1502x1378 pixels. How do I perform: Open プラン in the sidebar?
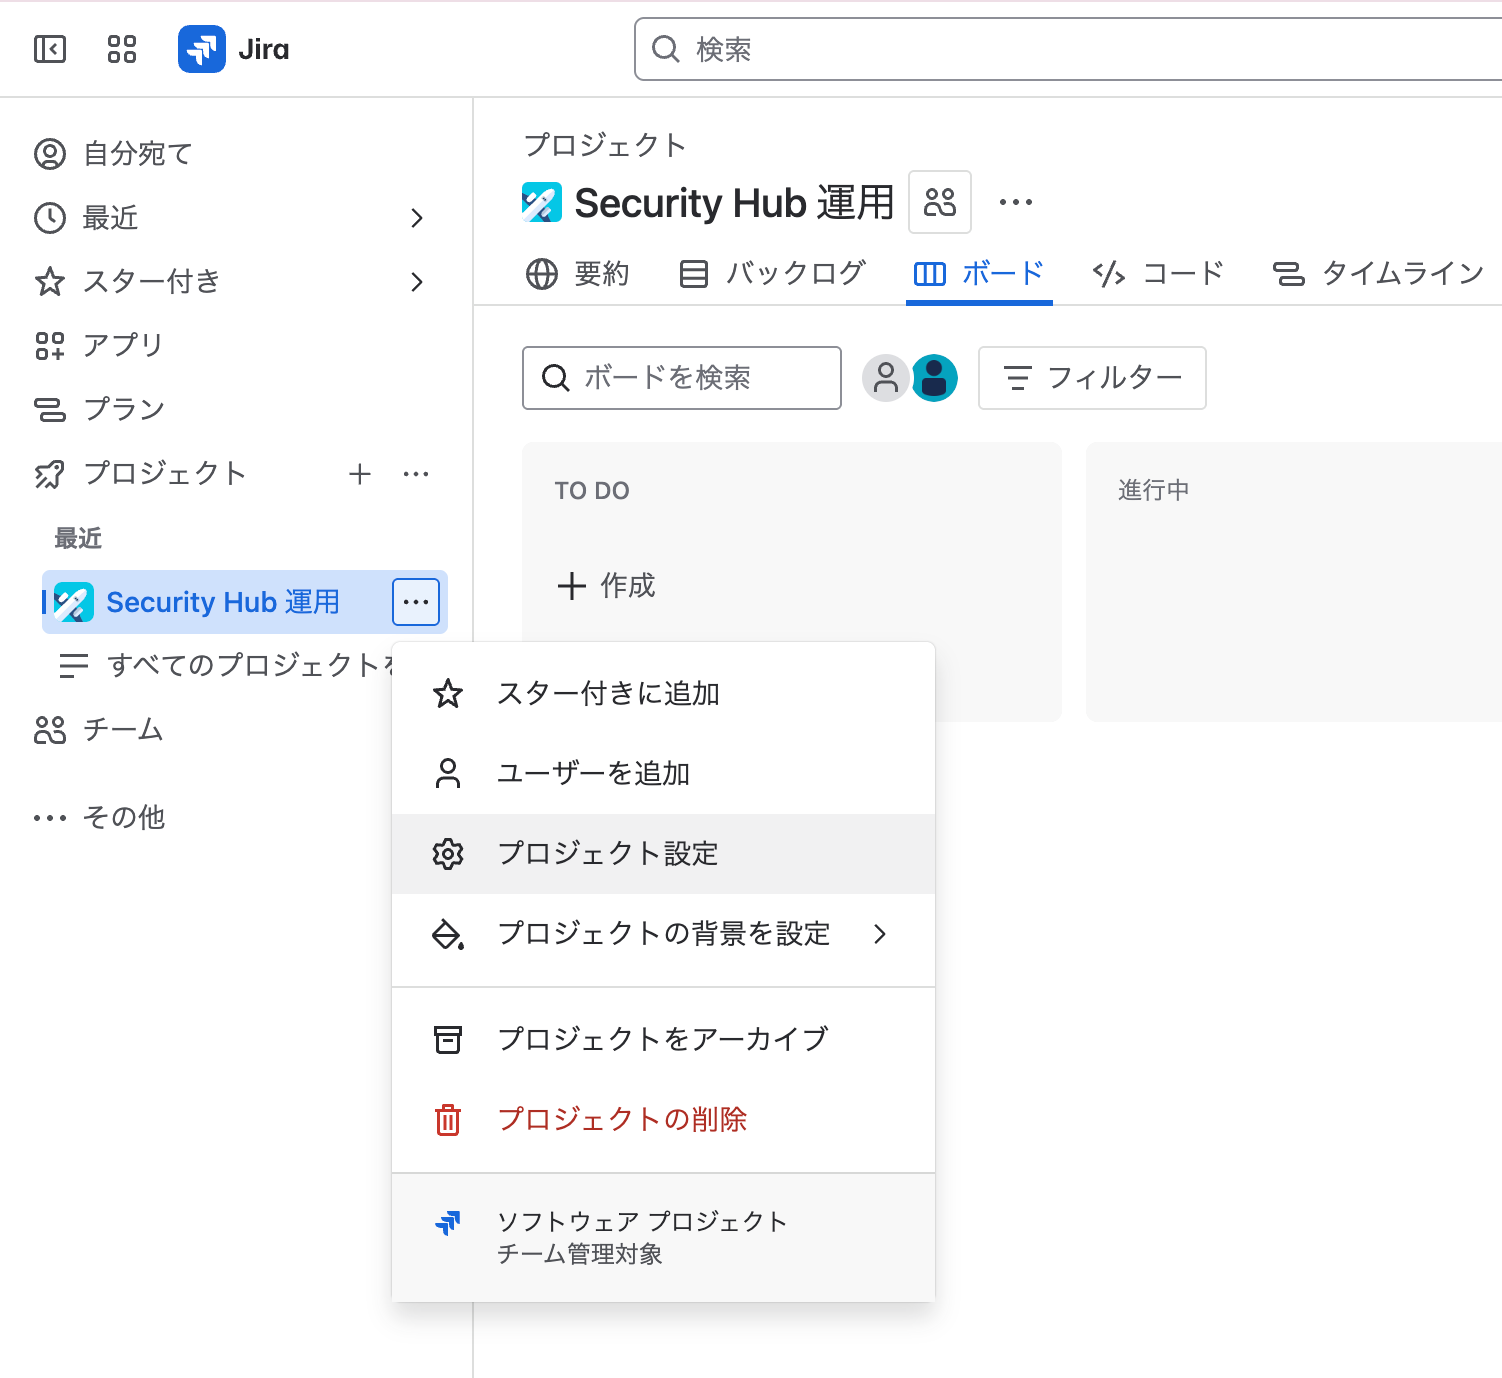click(124, 410)
